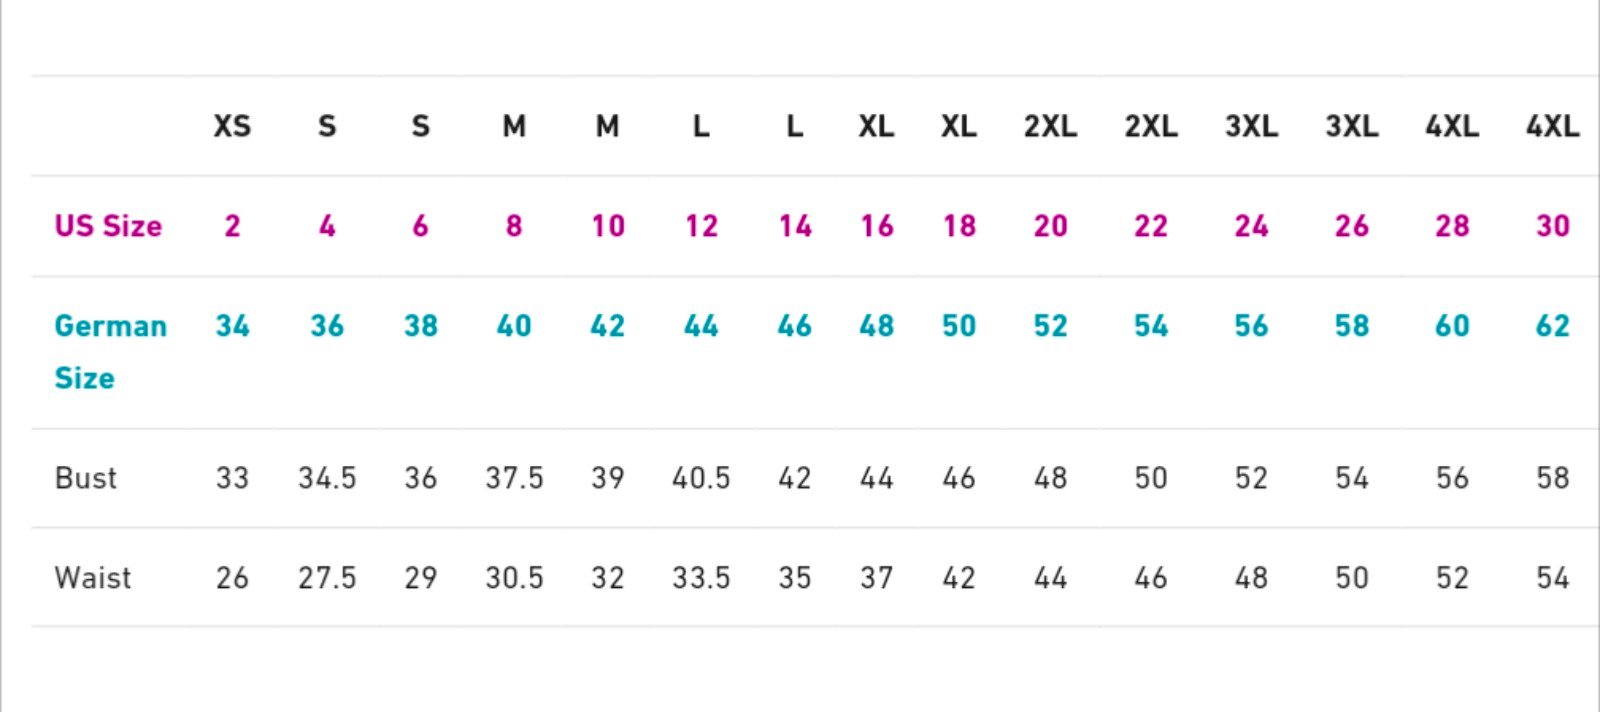Select bust value 34.5
Screen dimensions: 1600x712
coord(327,478)
